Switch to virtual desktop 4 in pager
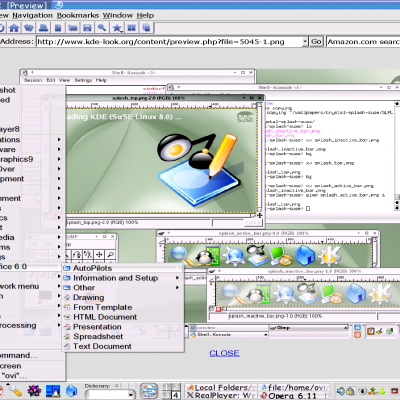 click(x=175, y=395)
